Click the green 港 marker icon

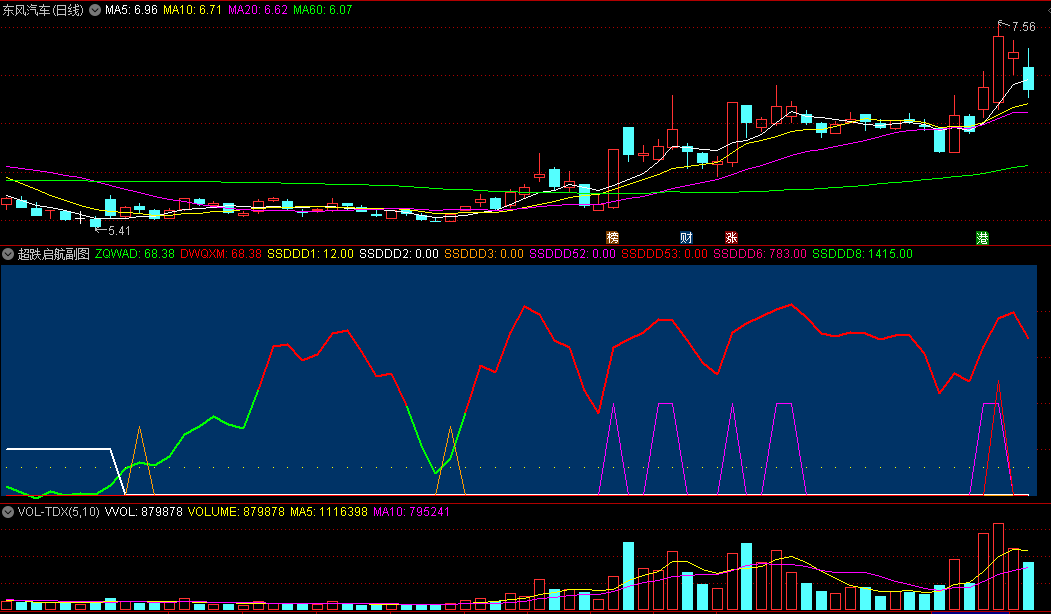(982, 237)
